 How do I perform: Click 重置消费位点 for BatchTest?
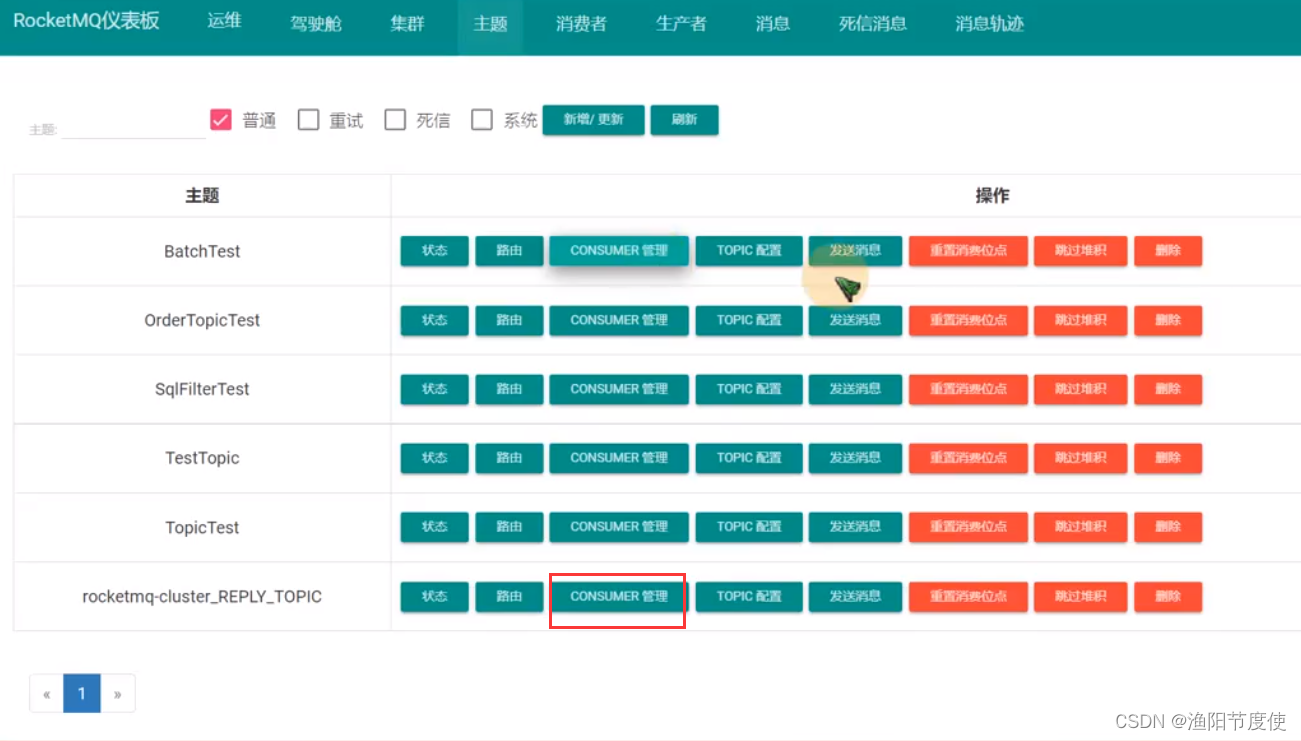coord(968,251)
